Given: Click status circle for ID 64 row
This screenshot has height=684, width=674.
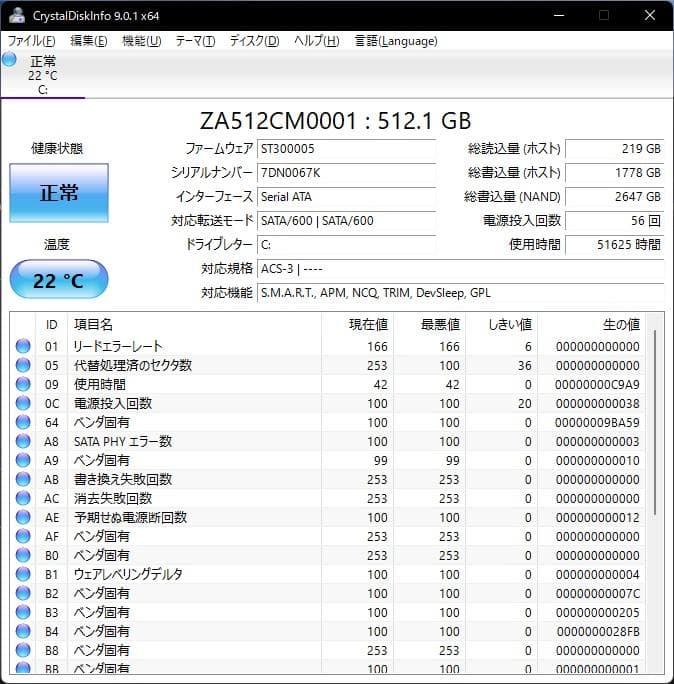Looking at the screenshot, I should pos(23,422).
